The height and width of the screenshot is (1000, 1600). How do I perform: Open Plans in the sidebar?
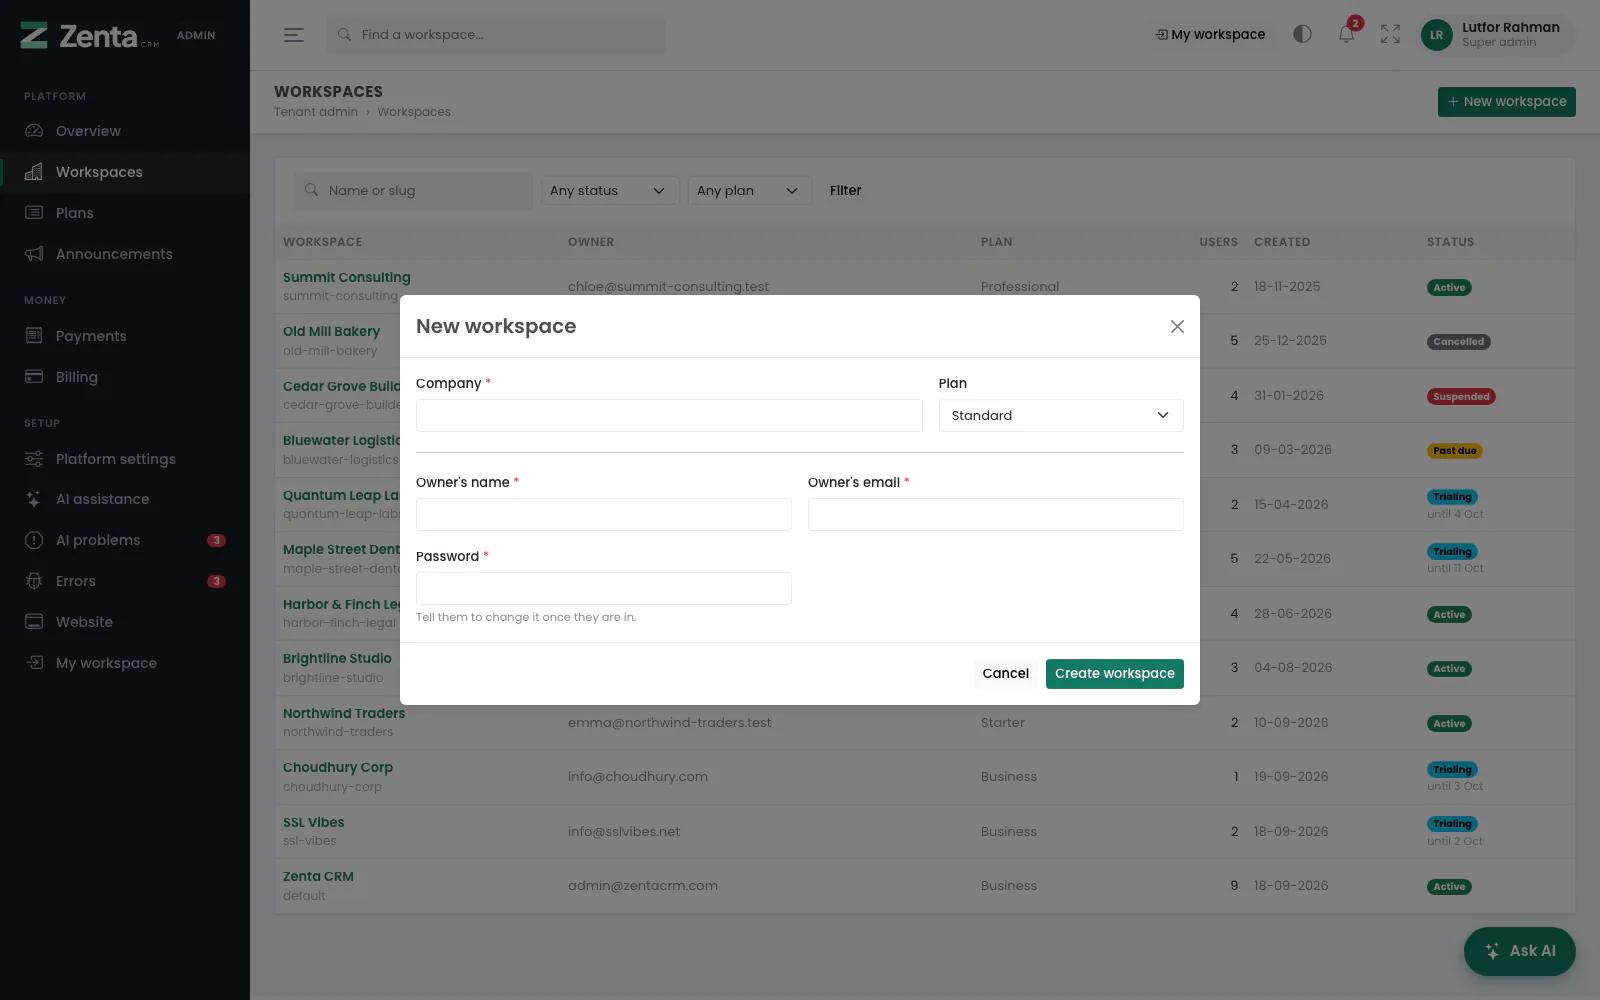coord(125,213)
